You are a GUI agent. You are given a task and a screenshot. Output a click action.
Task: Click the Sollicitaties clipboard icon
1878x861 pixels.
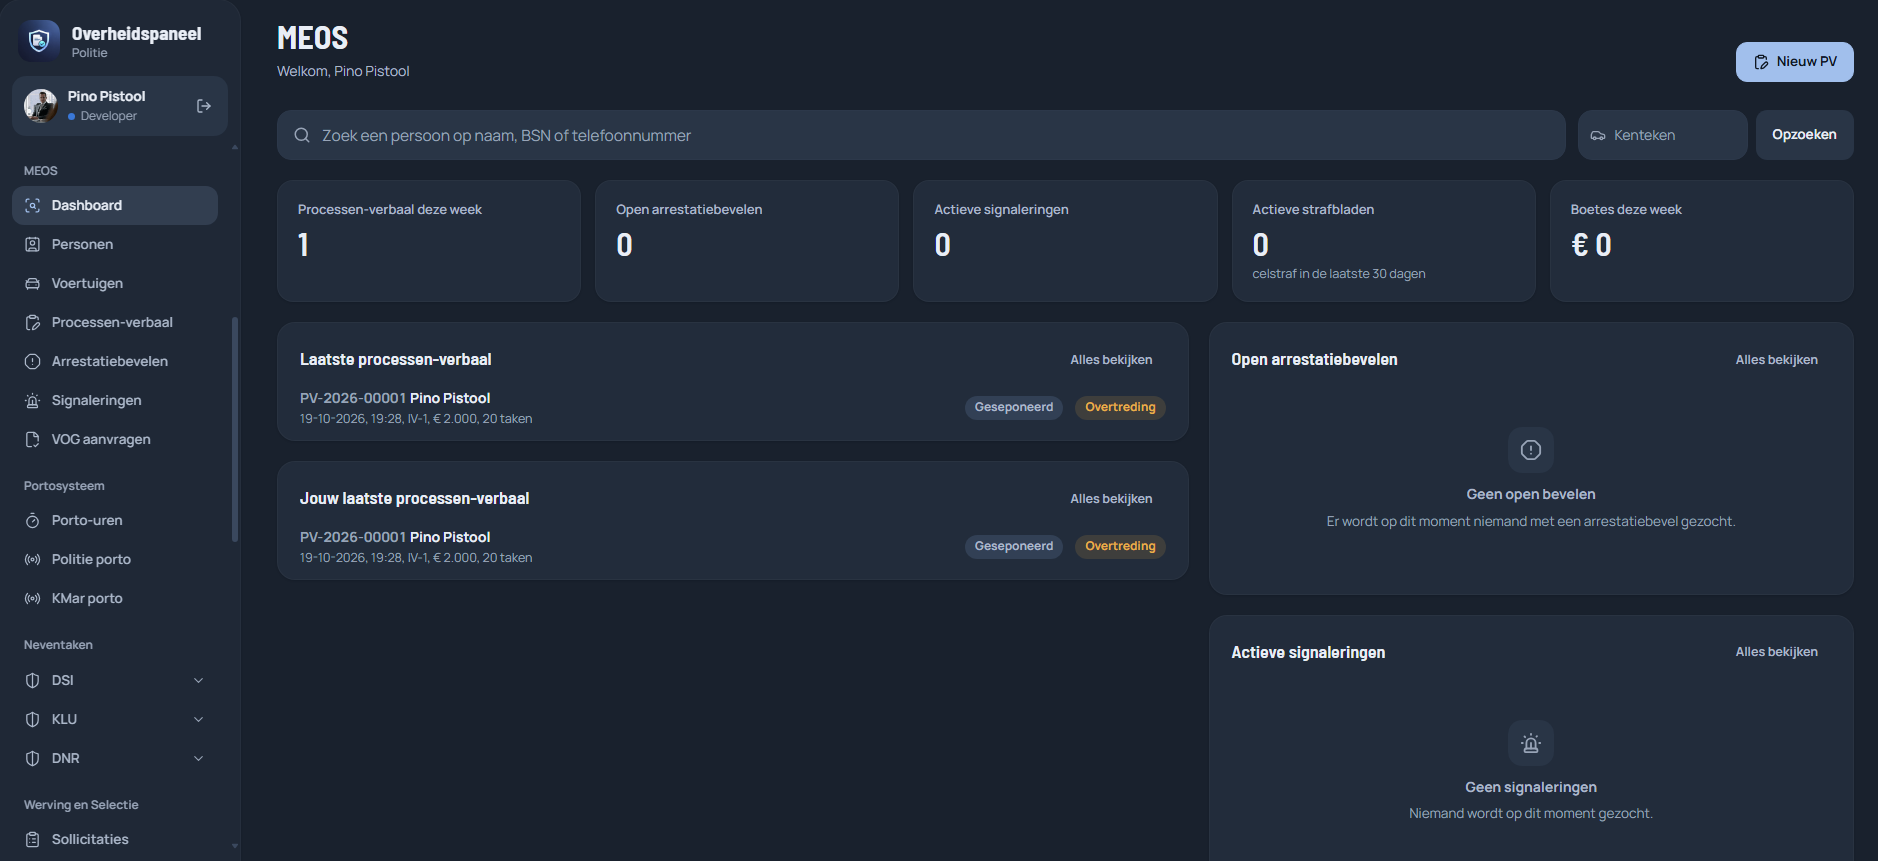(x=33, y=839)
